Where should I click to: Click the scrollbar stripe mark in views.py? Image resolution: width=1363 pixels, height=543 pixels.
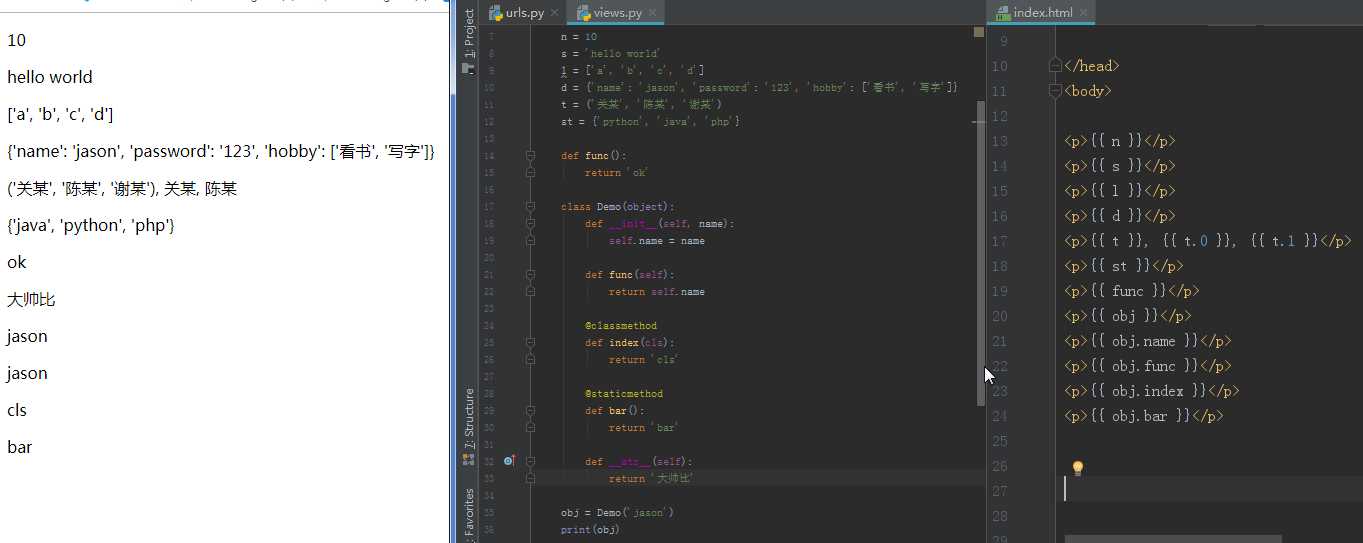pyautogui.click(x=979, y=122)
